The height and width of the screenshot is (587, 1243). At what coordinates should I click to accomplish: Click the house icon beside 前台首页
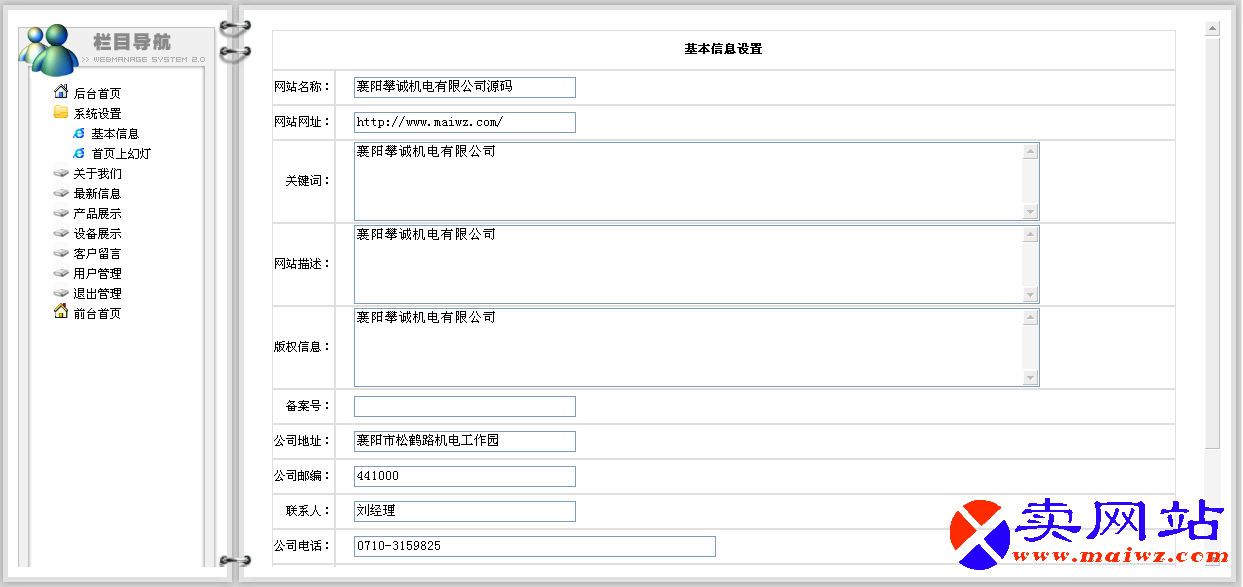tap(61, 312)
